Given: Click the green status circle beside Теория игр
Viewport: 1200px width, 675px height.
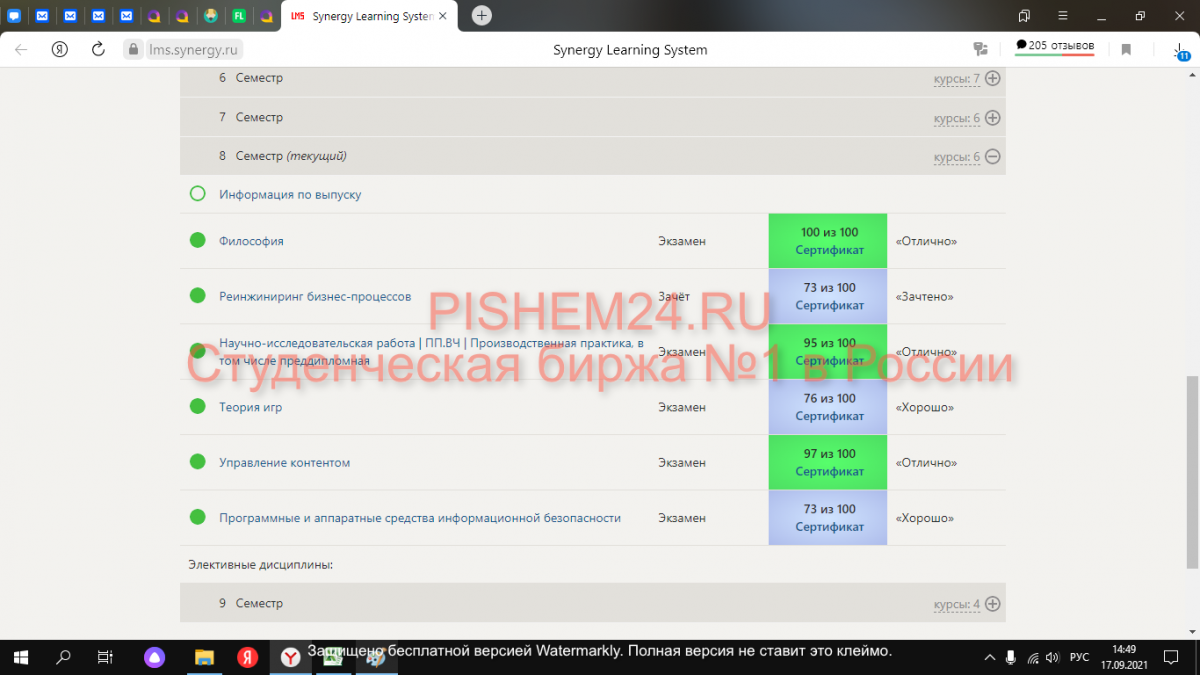Looking at the screenshot, I should click(198, 407).
